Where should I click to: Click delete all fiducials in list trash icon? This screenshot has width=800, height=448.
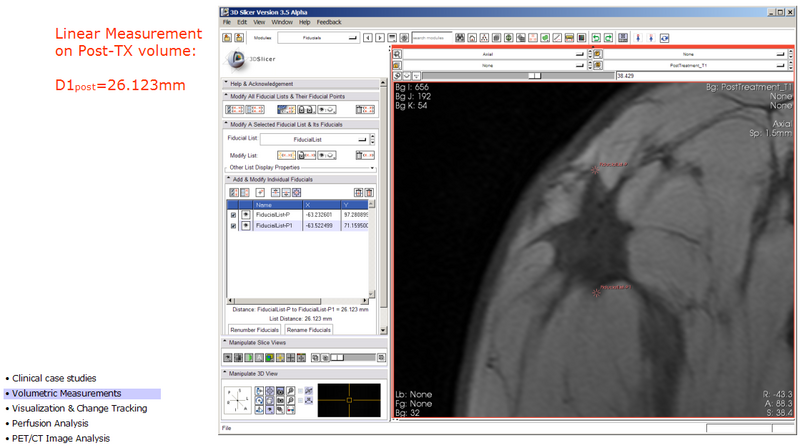369,192
